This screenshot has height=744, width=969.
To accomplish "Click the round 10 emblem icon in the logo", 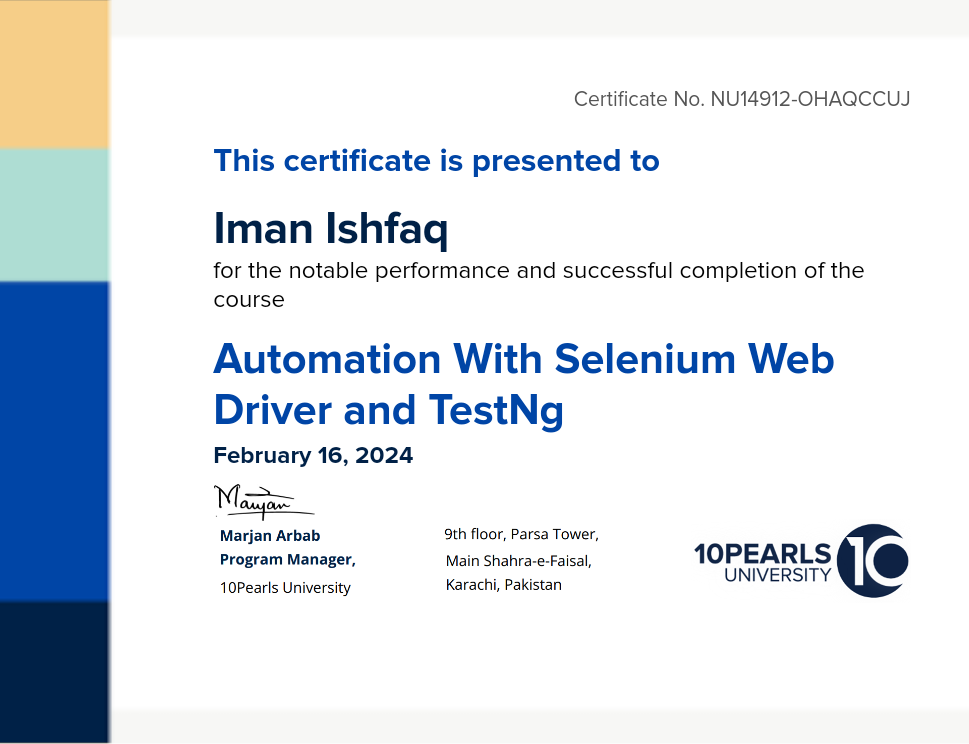I will 873,560.
